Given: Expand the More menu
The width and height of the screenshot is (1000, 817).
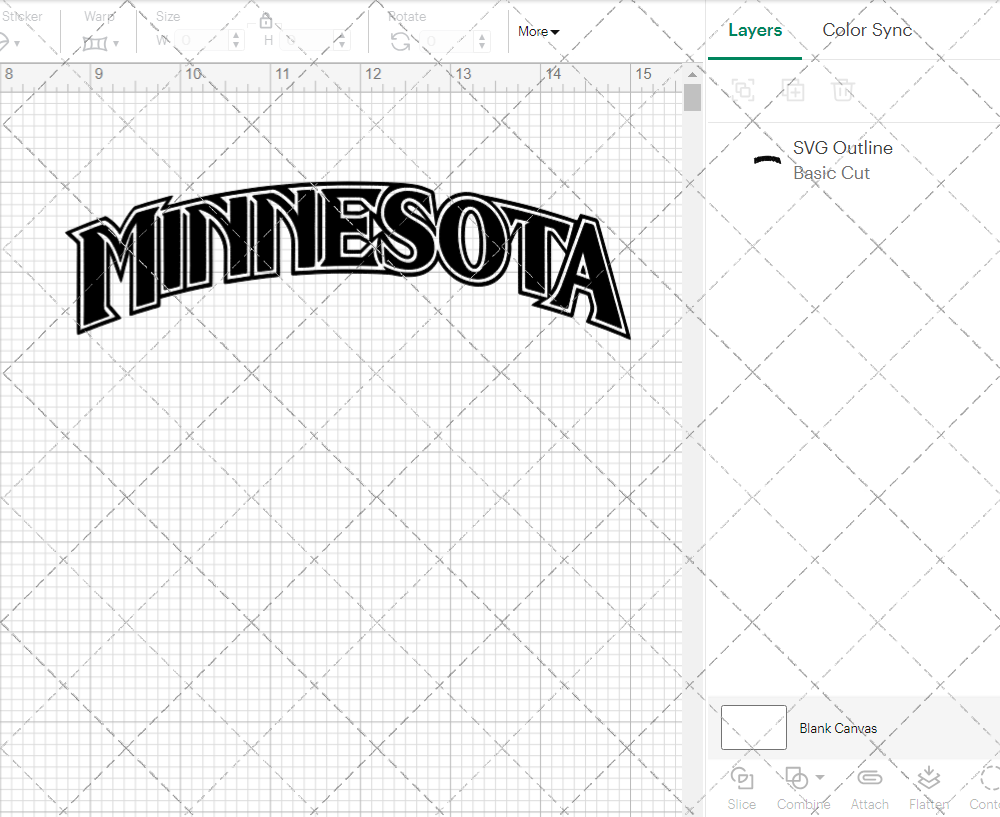Looking at the screenshot, I should coord(537,31).
